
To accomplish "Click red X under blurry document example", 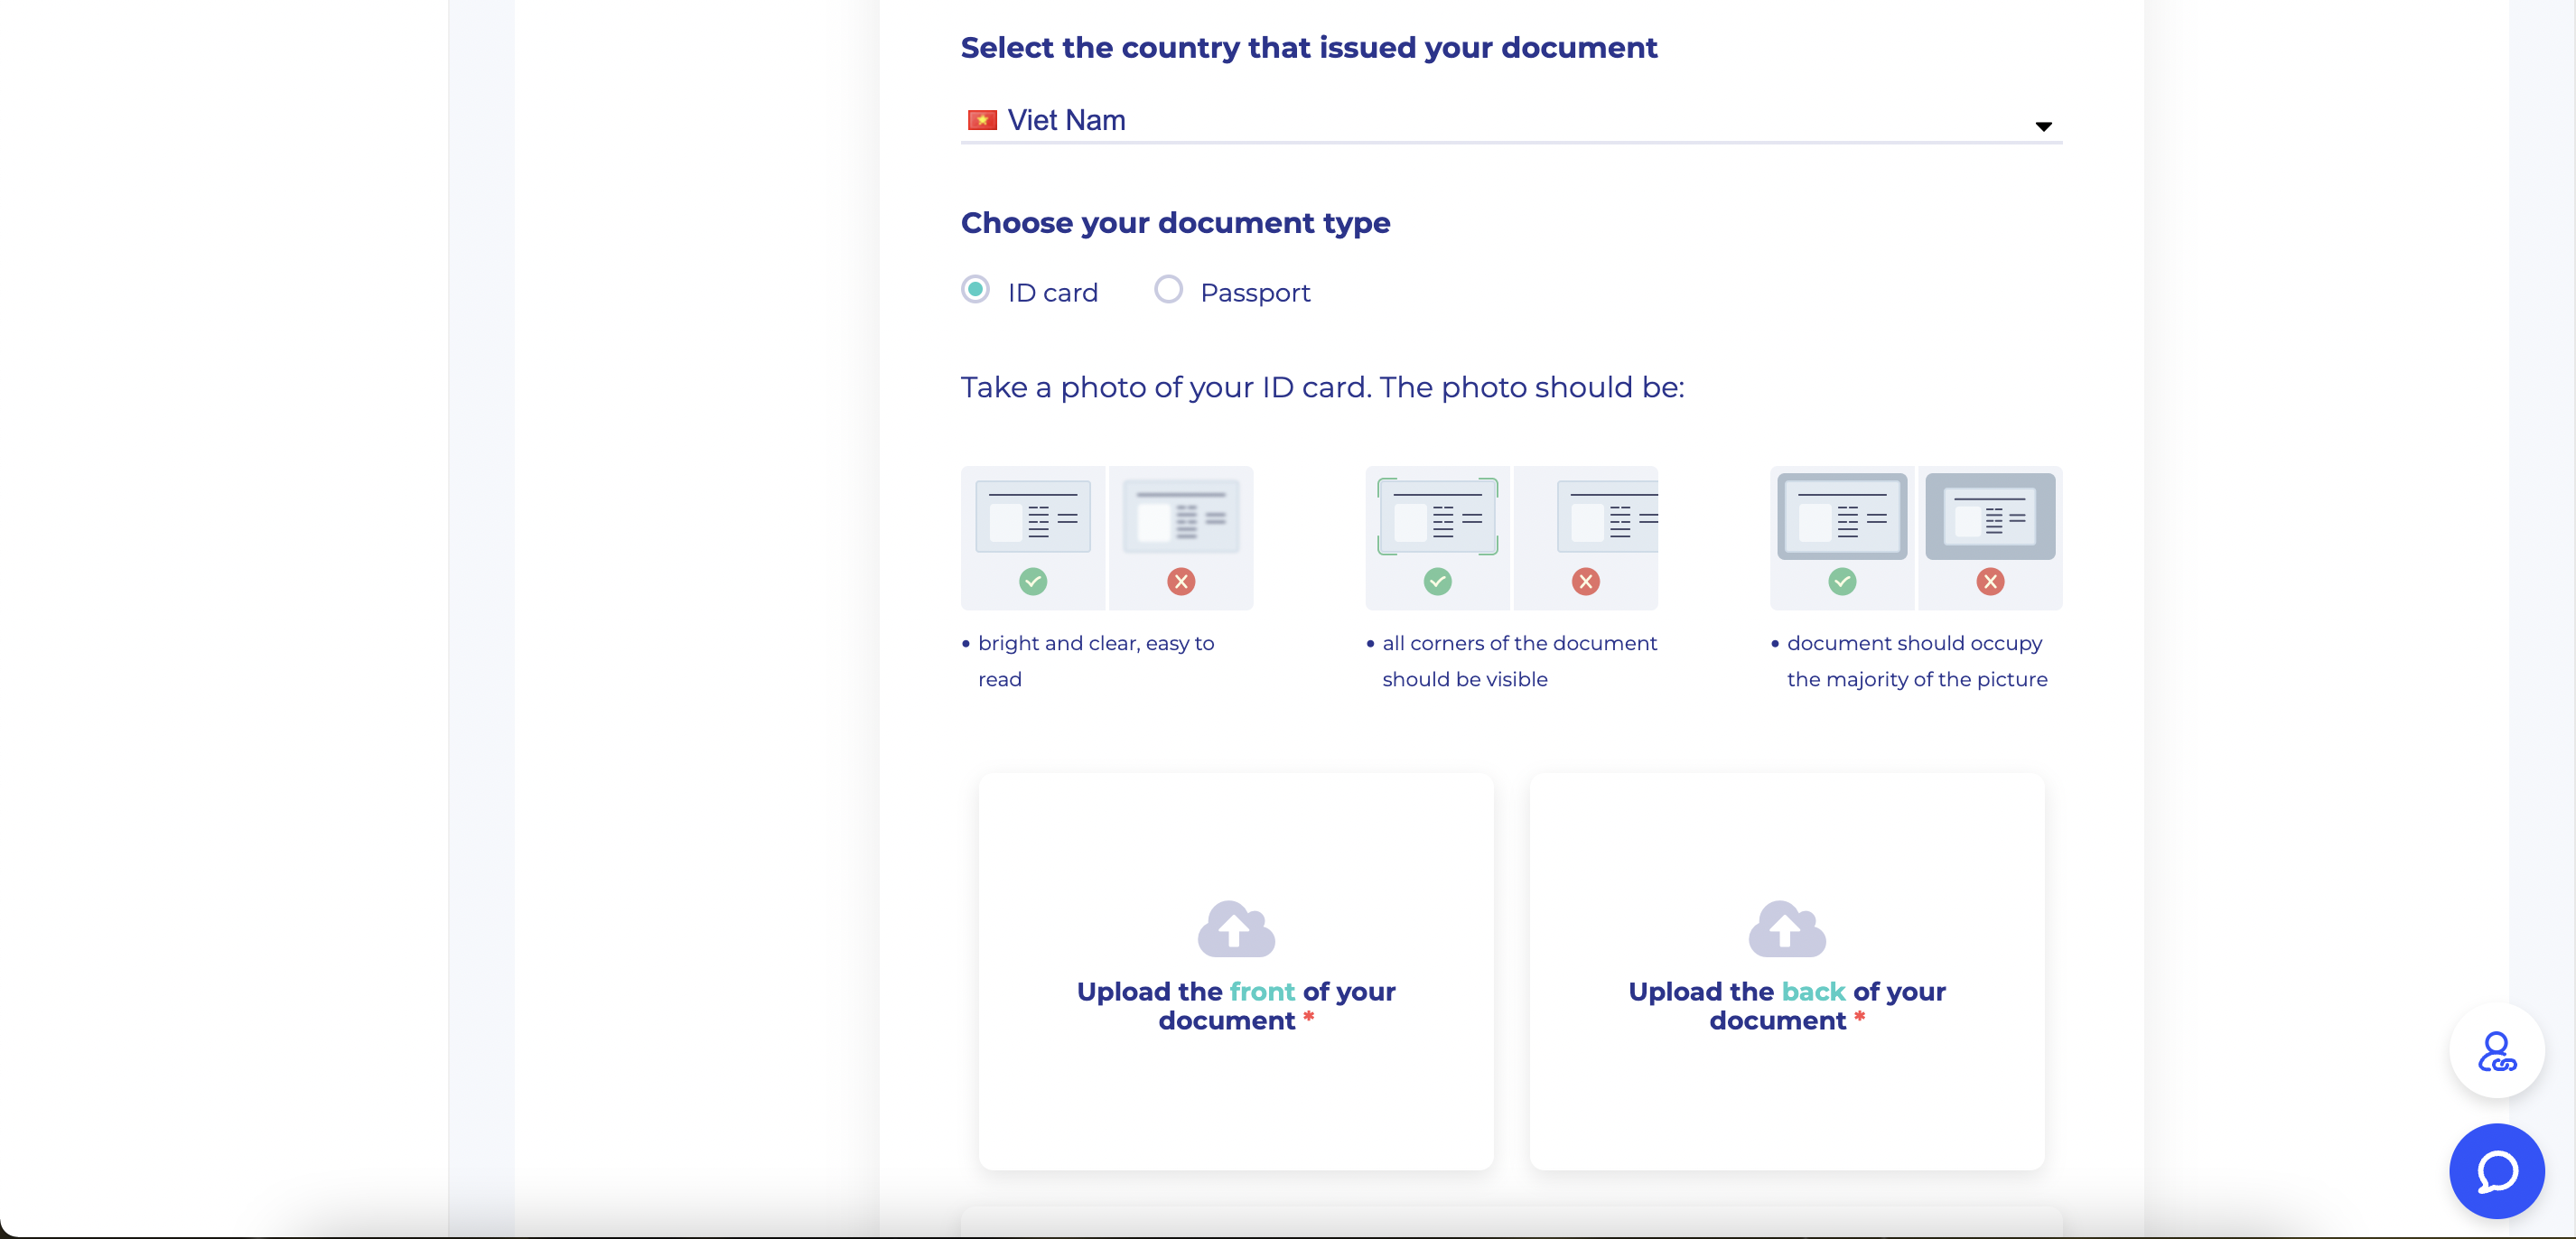I will pyautogui.click(x=1181, y=581).
